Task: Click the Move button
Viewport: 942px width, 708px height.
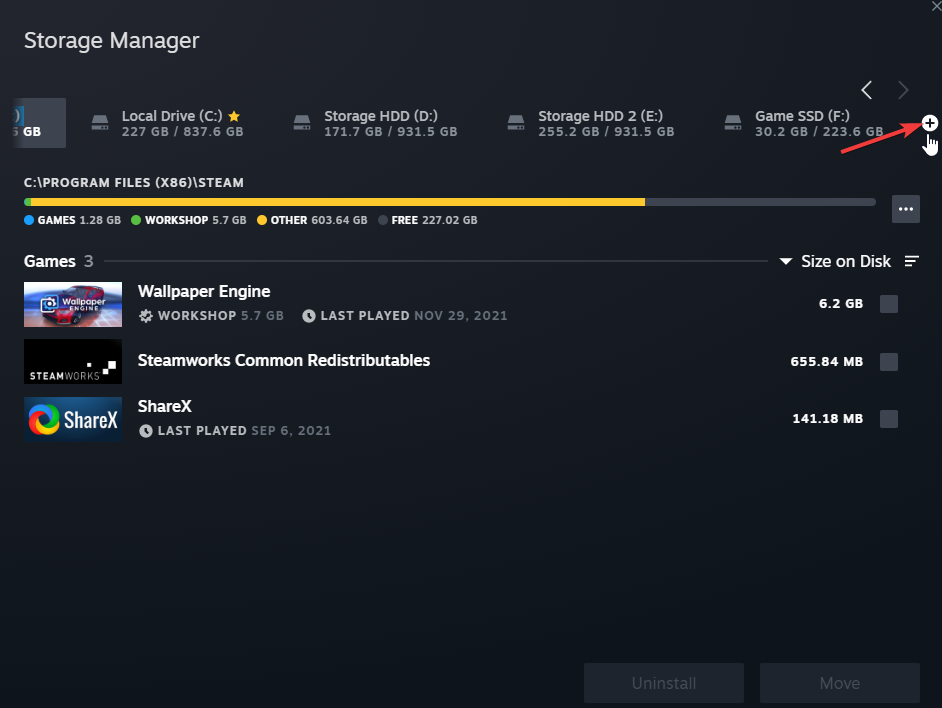Action: click(x=839, y=683)
